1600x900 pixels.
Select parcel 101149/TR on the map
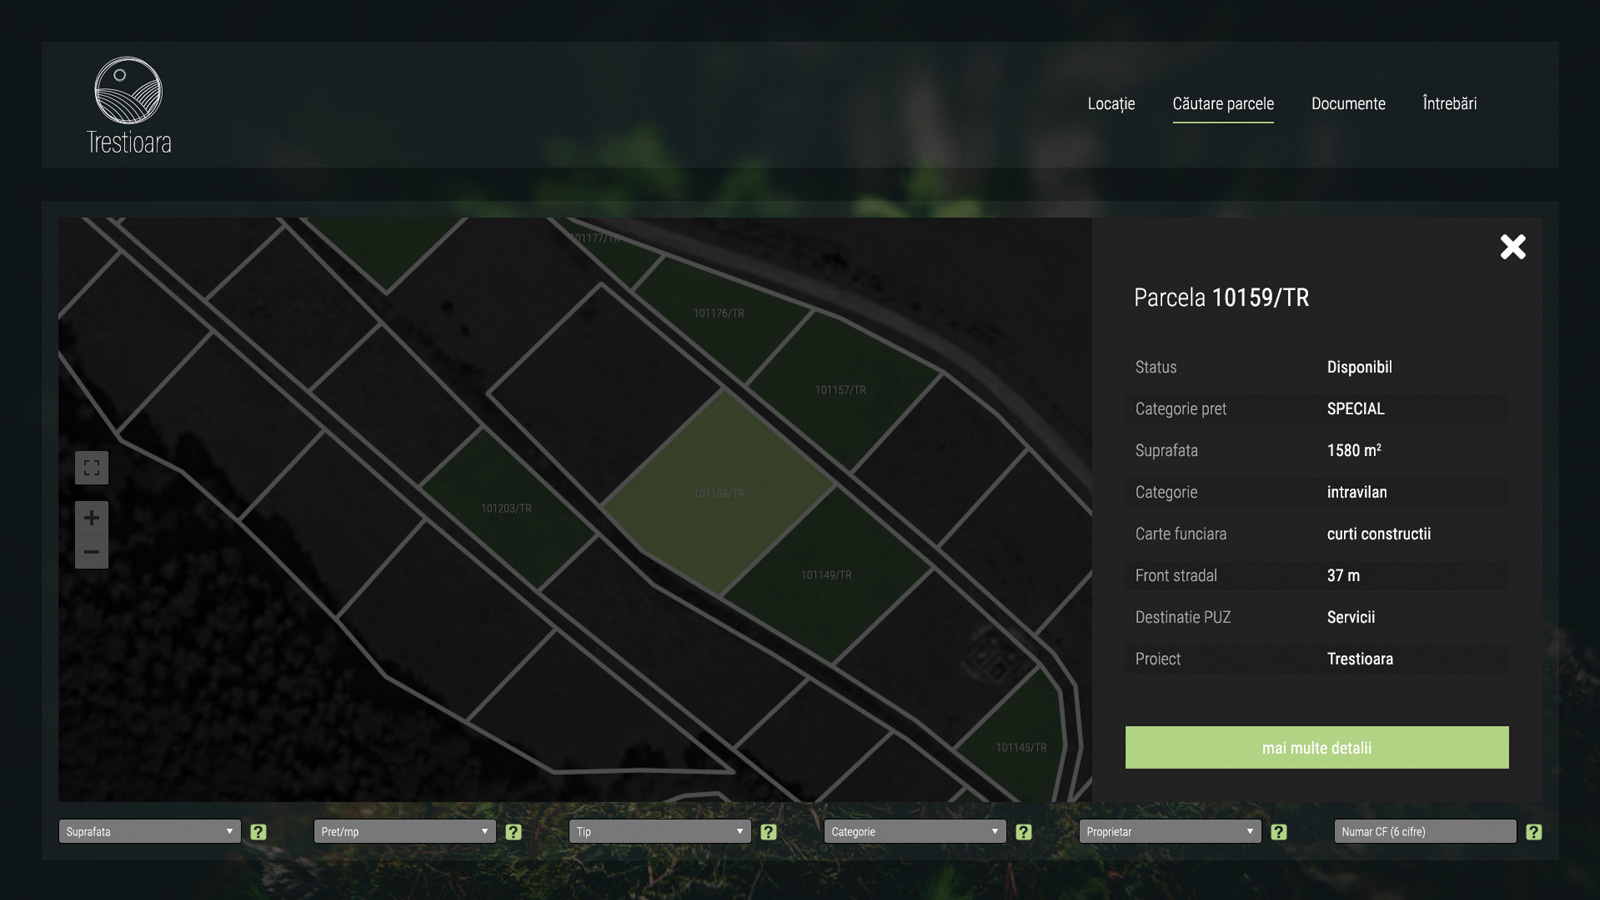[827, 575]
